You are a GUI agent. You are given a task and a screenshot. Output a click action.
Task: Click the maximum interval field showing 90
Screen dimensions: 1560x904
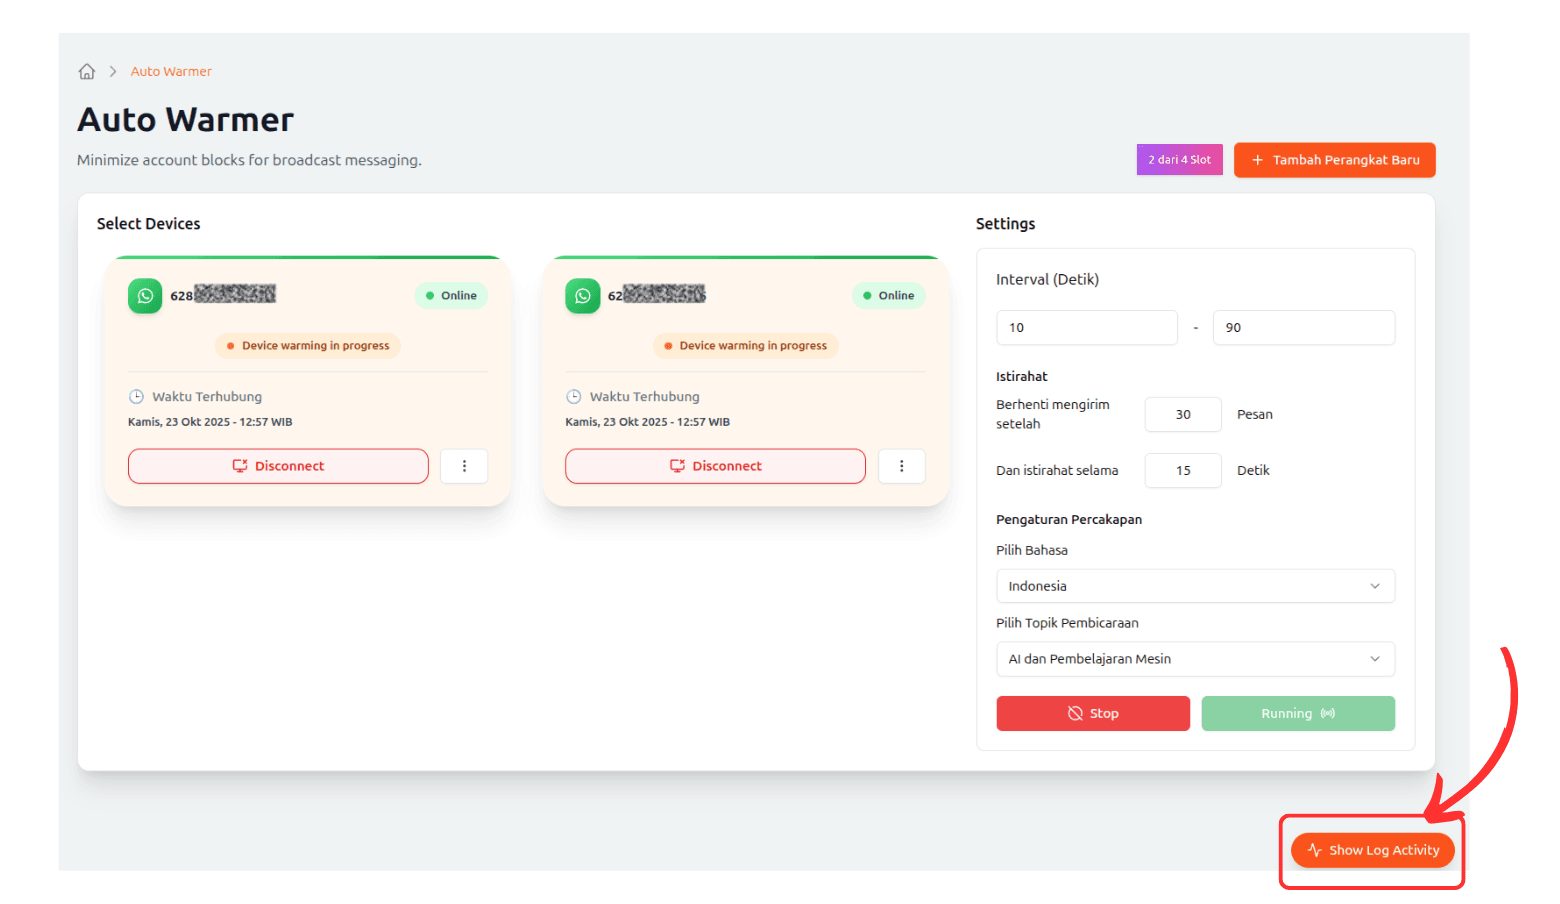[1303, 328]
